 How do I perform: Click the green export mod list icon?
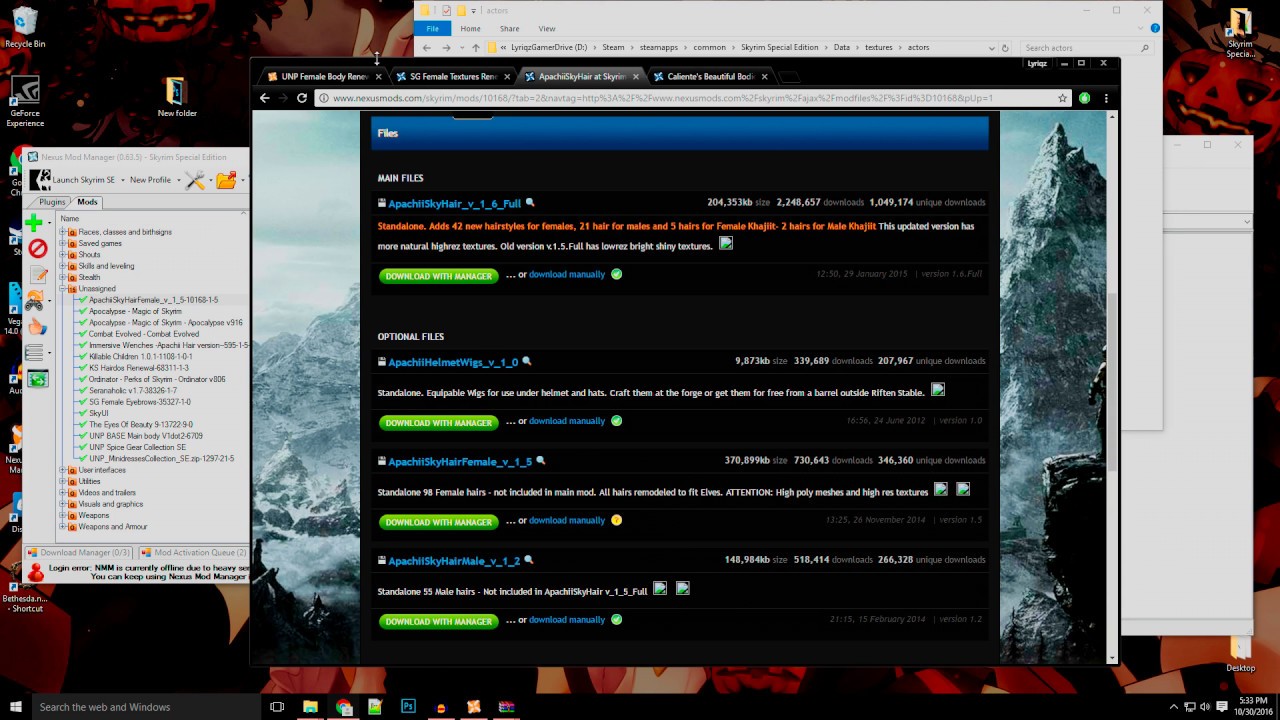coord(37,379)
